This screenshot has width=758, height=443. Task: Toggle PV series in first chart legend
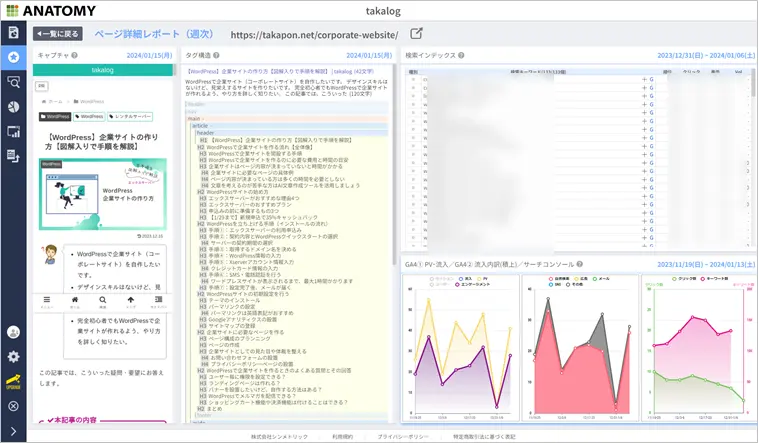(x=482, y=279)
